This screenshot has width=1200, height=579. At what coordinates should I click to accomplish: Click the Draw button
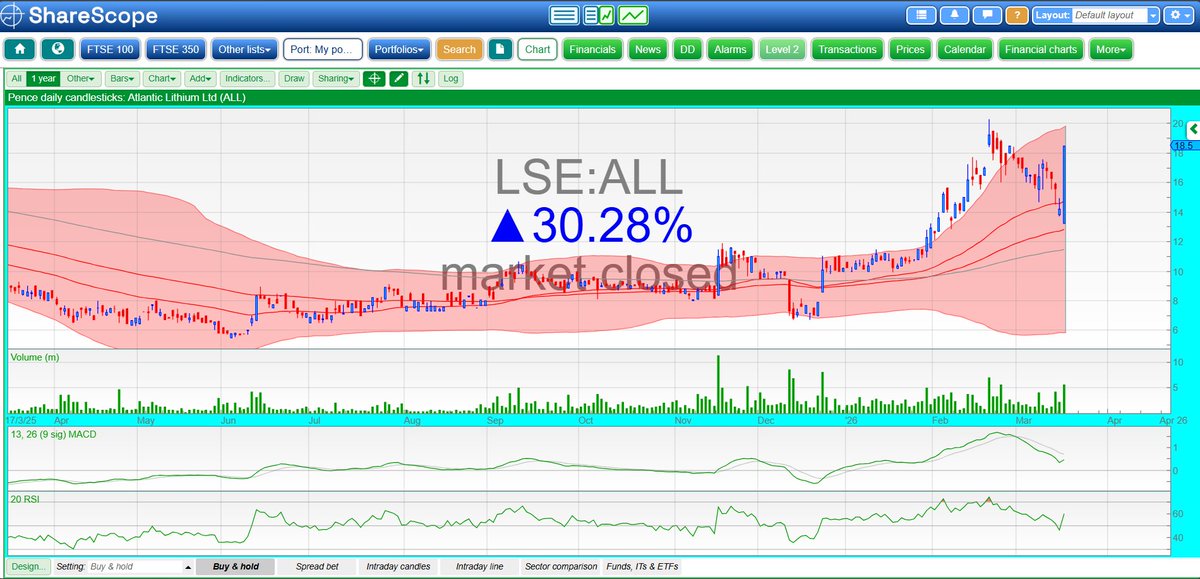point(294,78)
